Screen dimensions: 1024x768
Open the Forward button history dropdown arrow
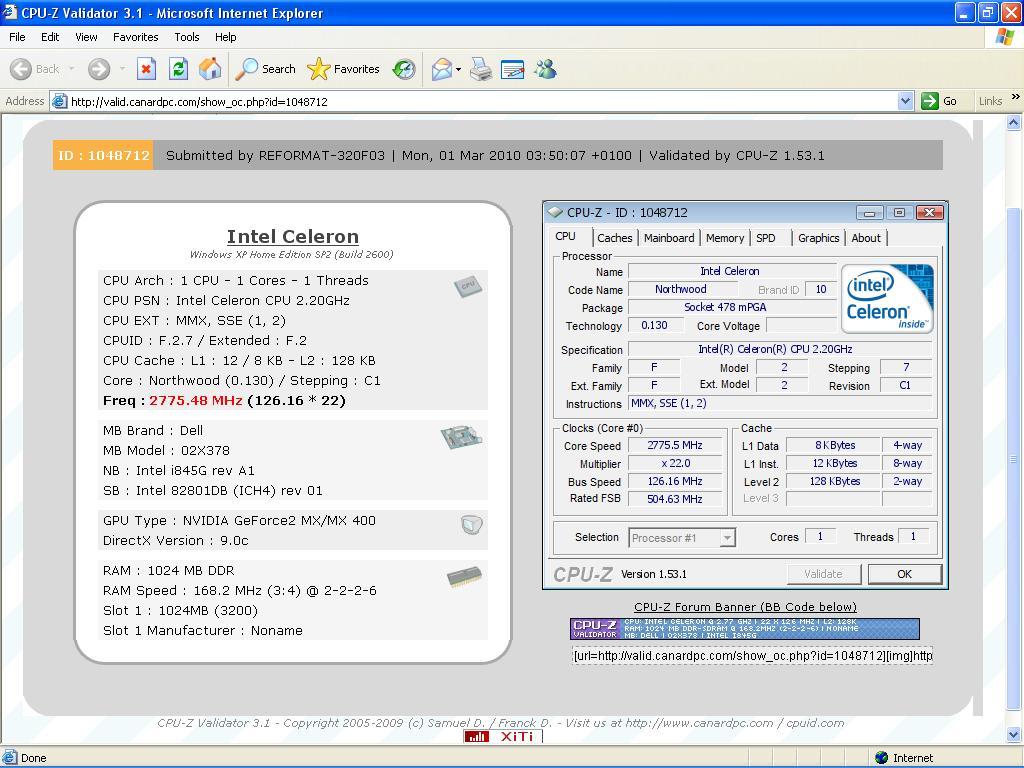(122, 69)
